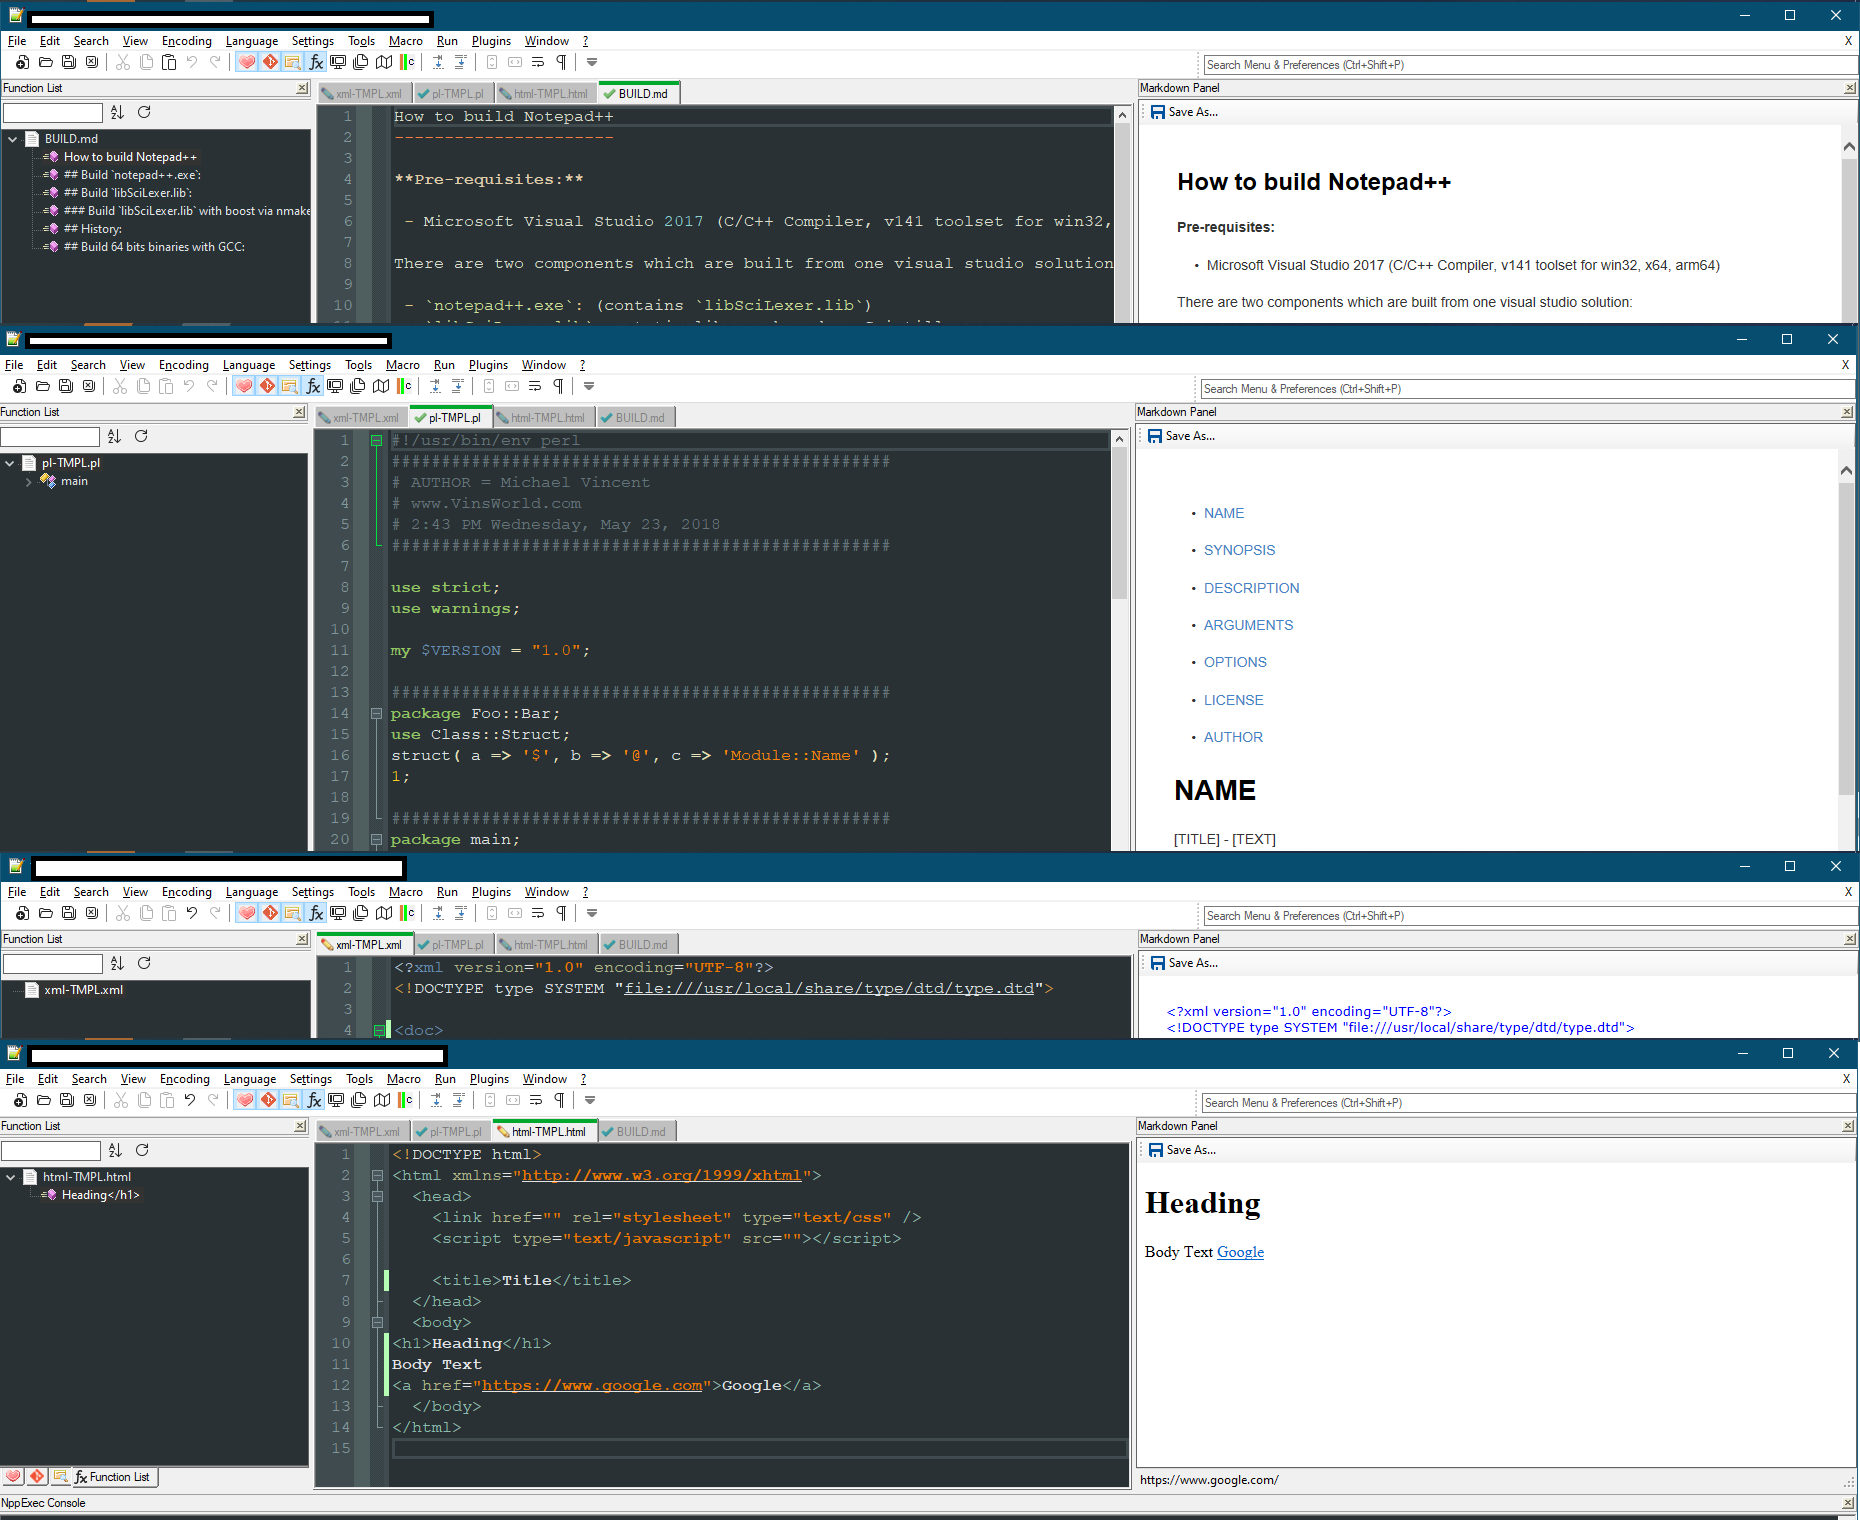Click Save icon in BUILD.md window
This screenshot has width=1860, height=1520.
[68, 62]
